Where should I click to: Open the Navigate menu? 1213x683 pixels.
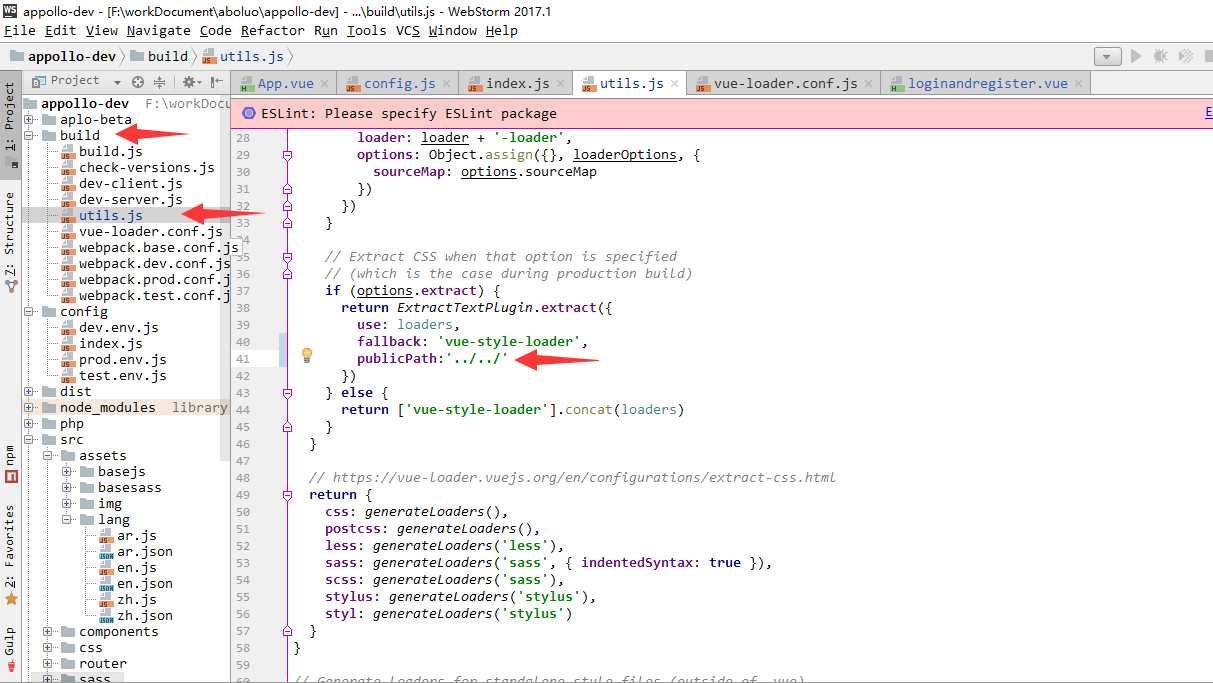tap(158, 31)
